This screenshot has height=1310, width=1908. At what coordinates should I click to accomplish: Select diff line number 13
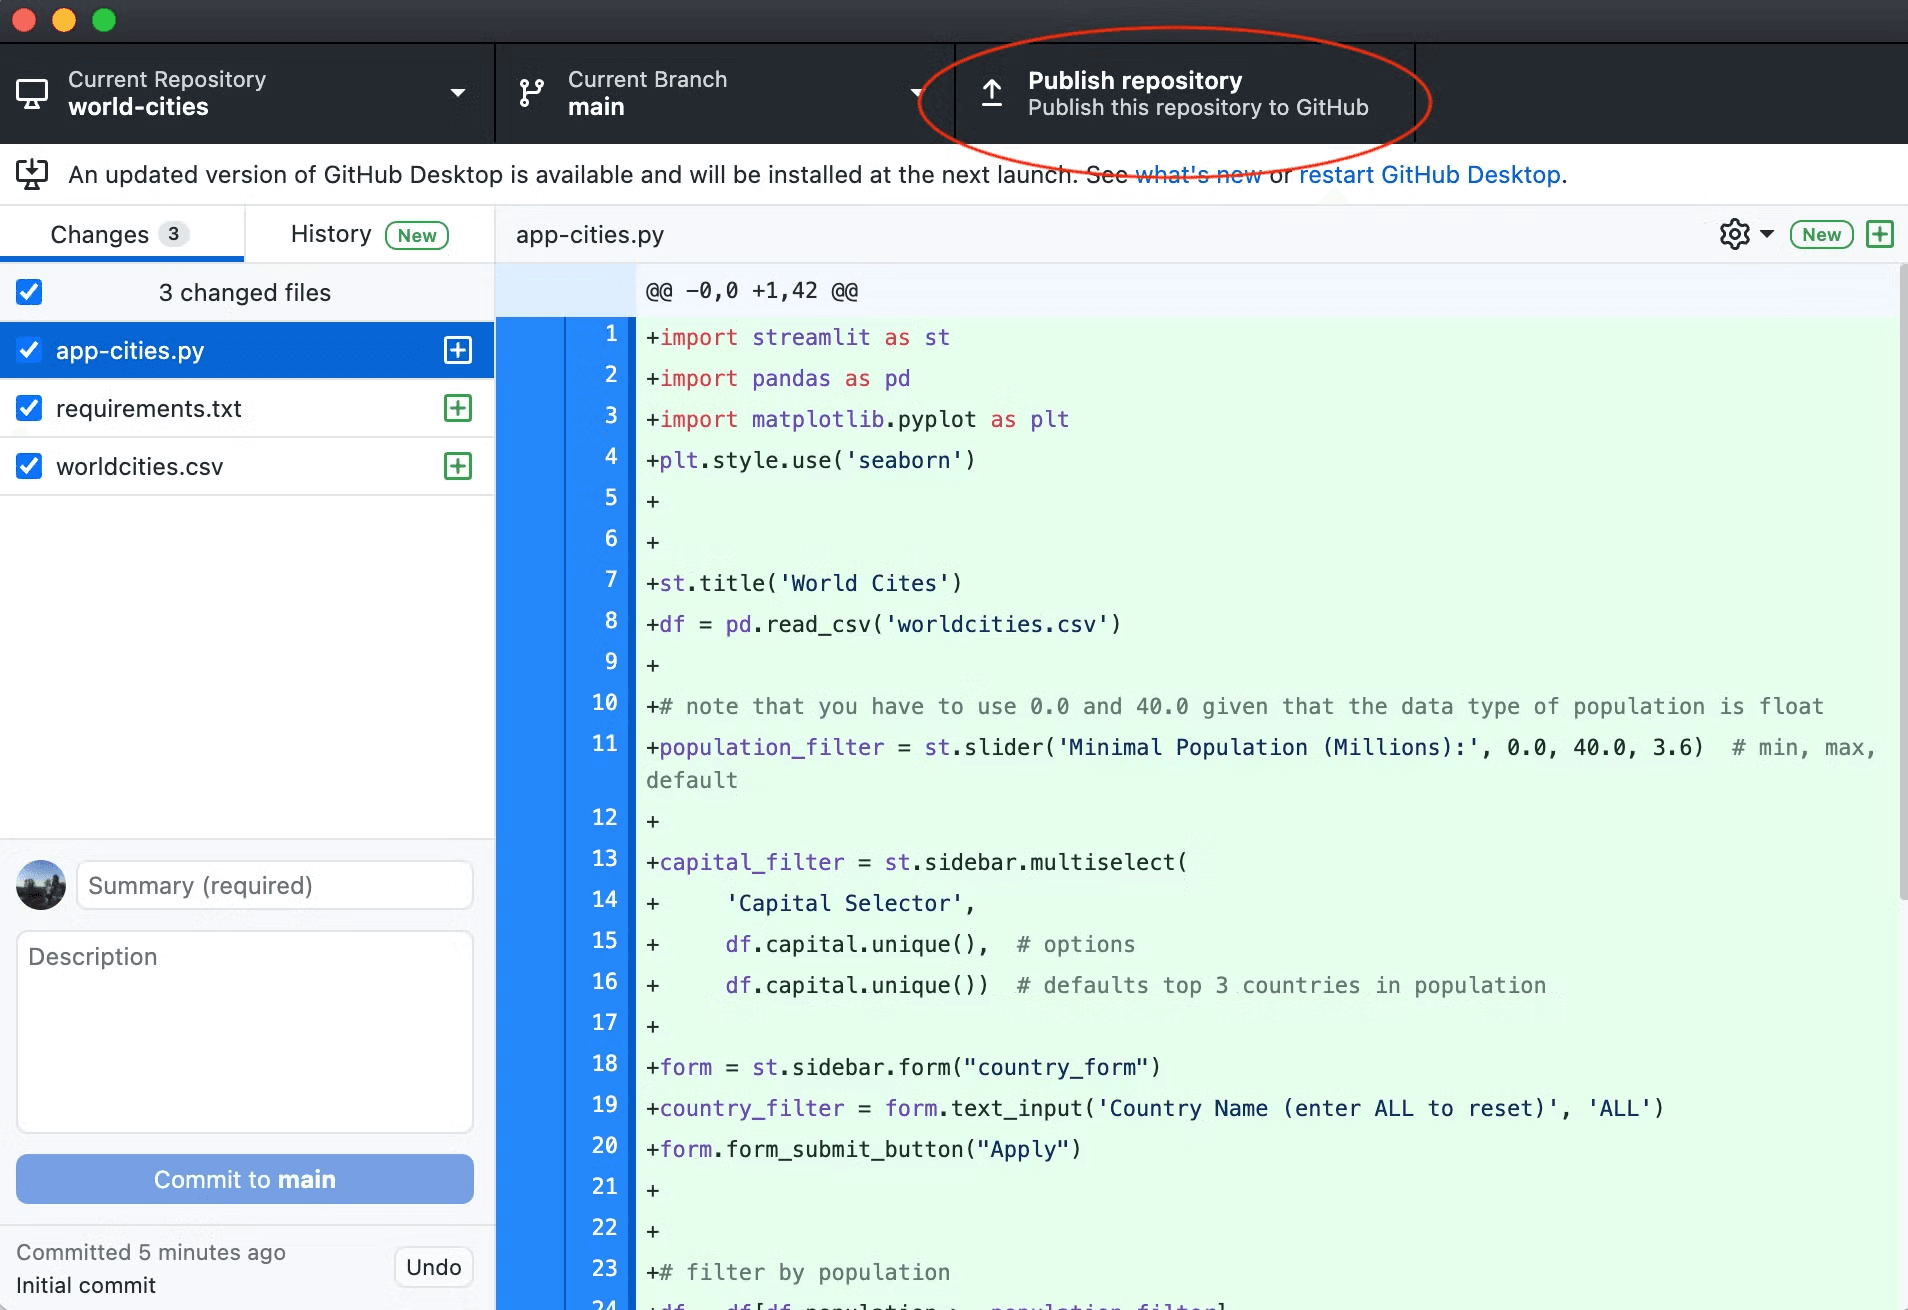click(x=604, y=858)
